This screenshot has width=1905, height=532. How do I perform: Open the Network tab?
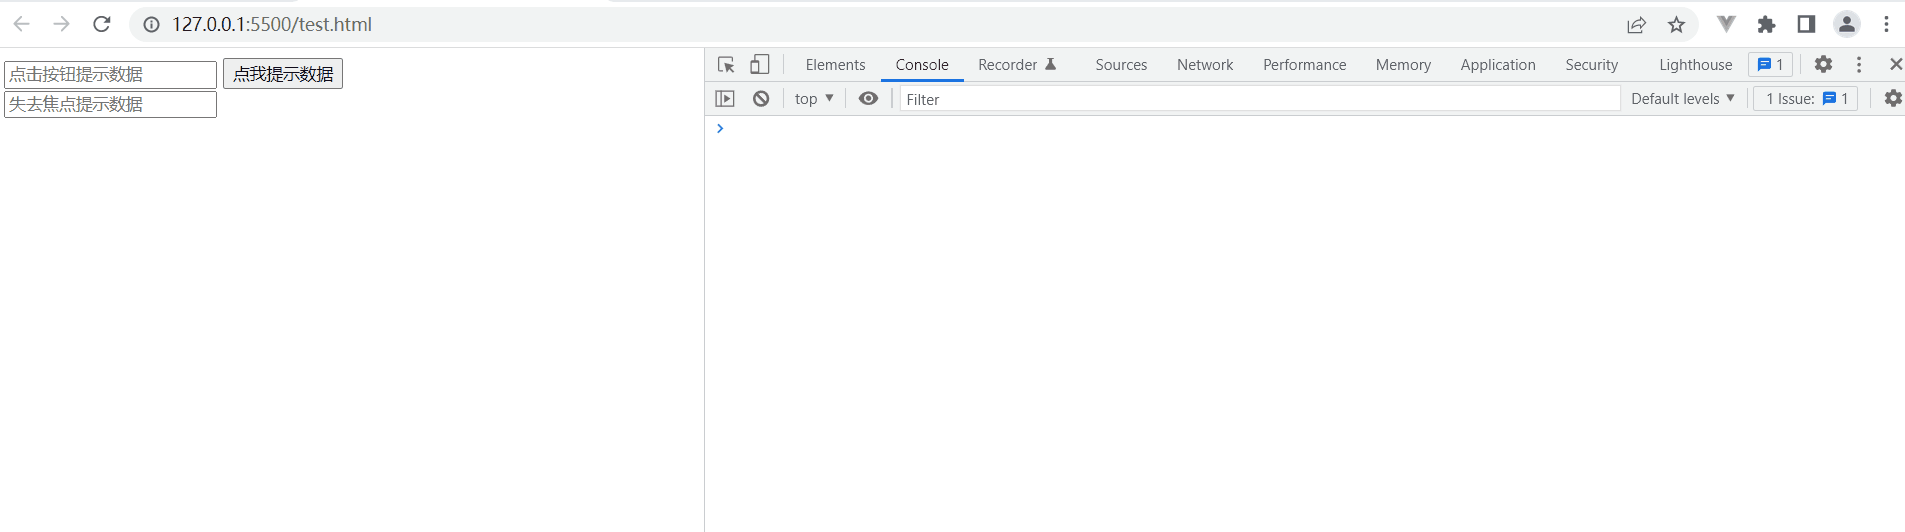1205,65
